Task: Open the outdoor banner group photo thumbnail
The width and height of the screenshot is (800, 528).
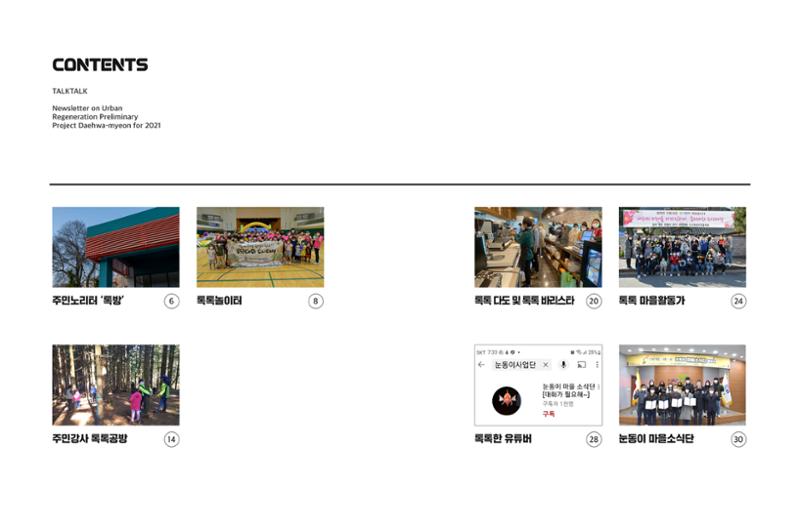Action: [x=683, y=247]
